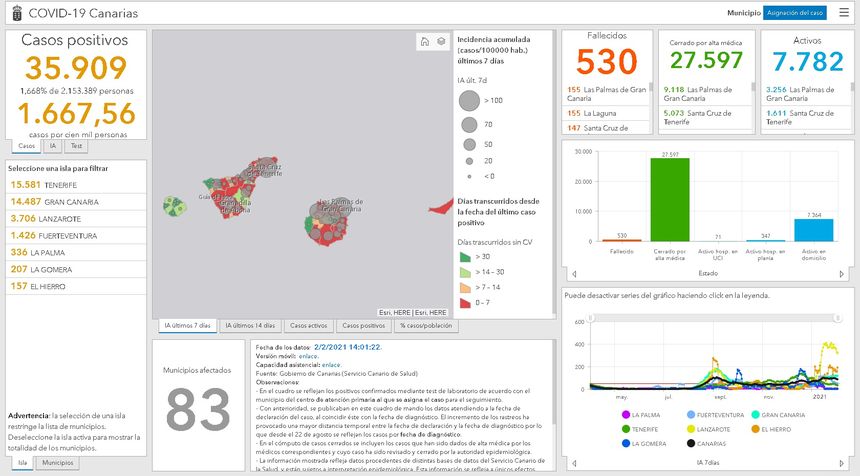Go to next page of Estado chart
Screen dimensions: 860x476
[x=842, y=273]
